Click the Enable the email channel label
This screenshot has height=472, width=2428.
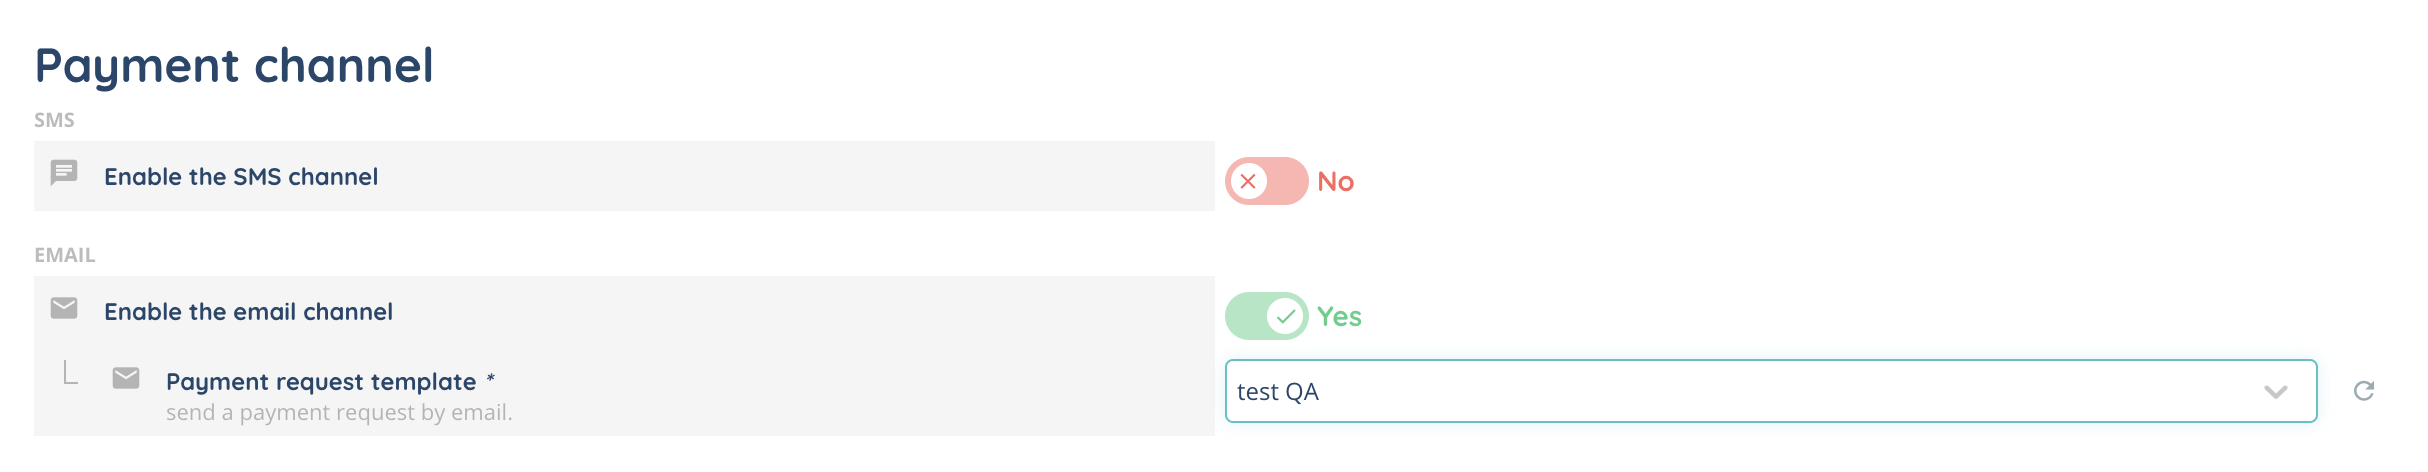pos(248,312)
